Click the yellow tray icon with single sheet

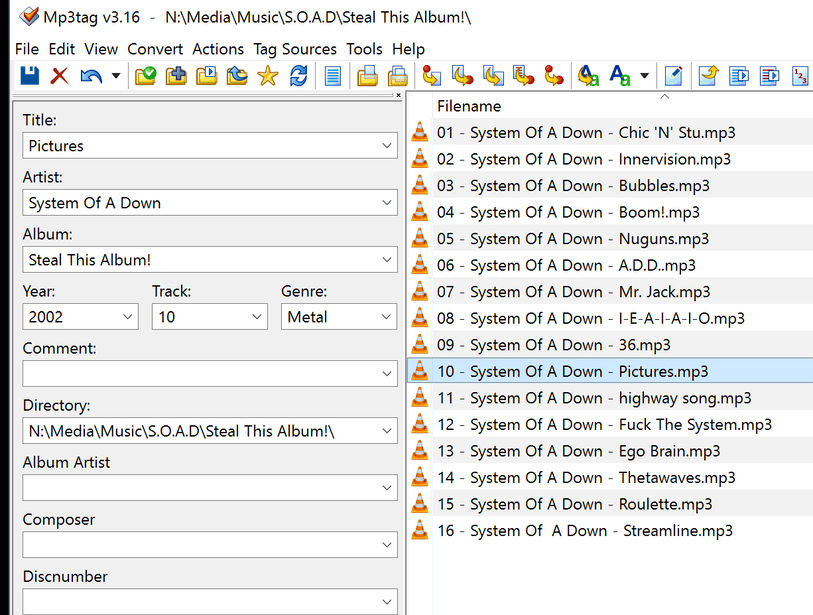(x=367, y=76)
